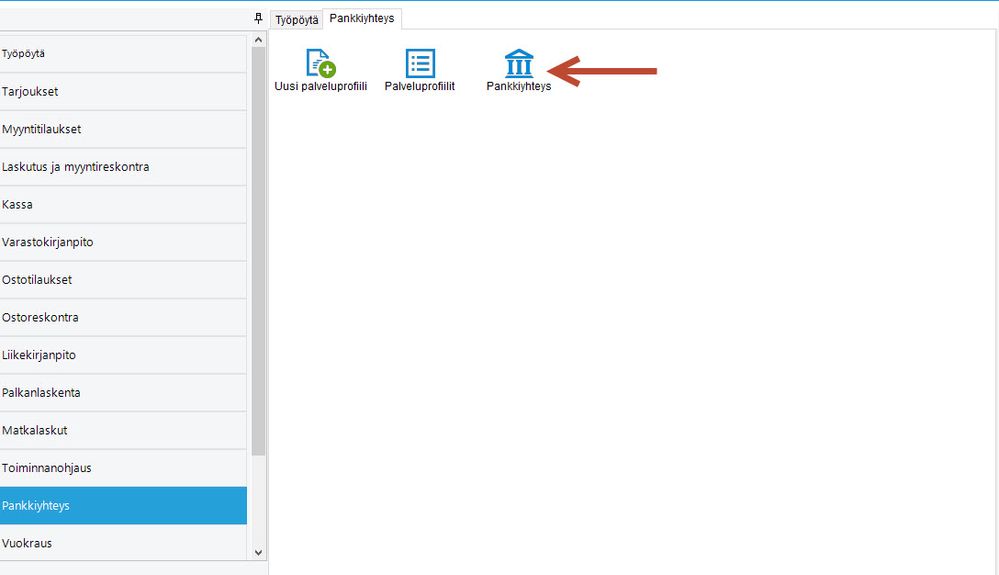
Task: Click sidebar scrollbar up arrow
Action: [x=258, y=40]
